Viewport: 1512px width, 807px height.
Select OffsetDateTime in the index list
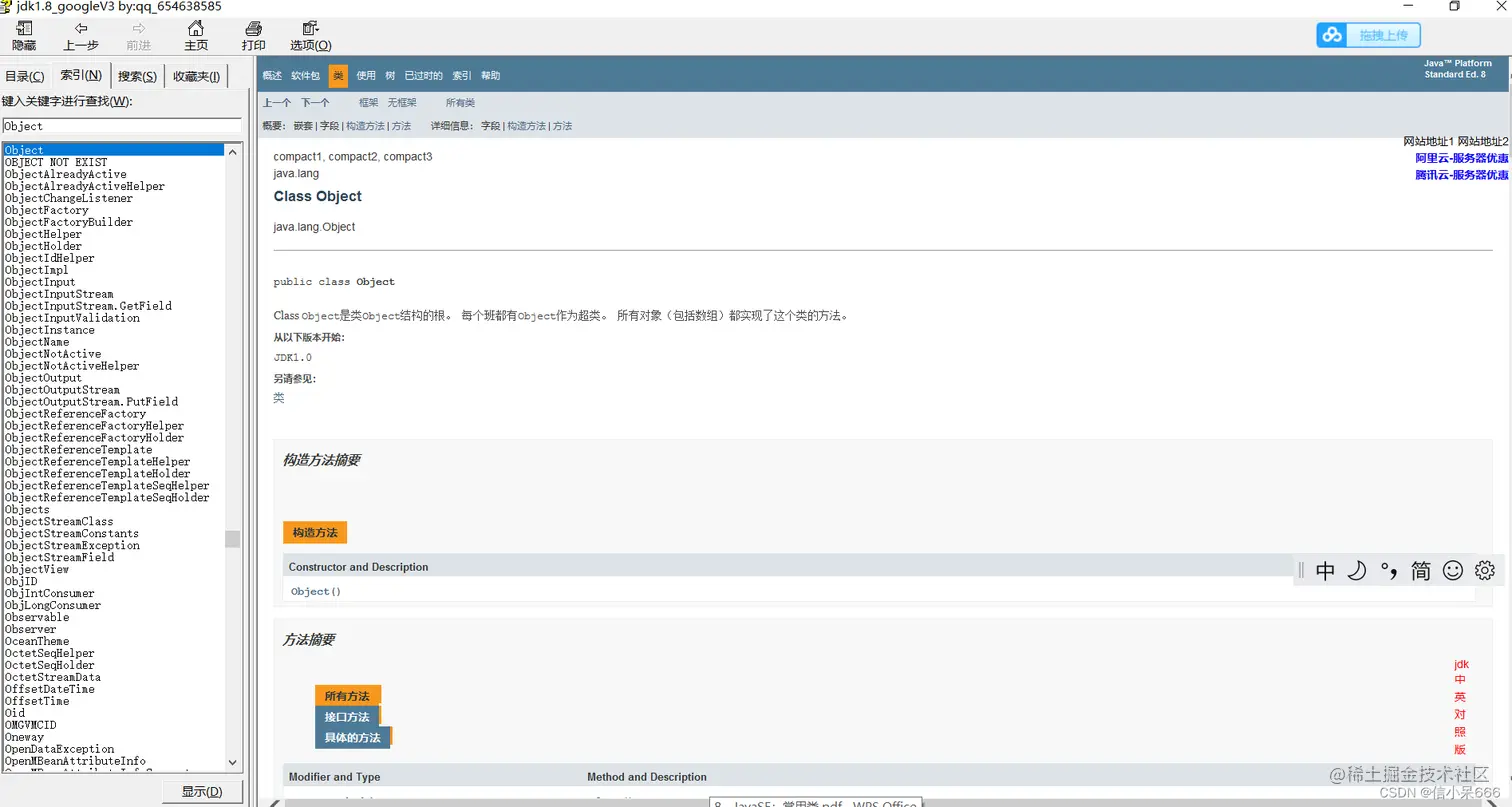point(50,690)
